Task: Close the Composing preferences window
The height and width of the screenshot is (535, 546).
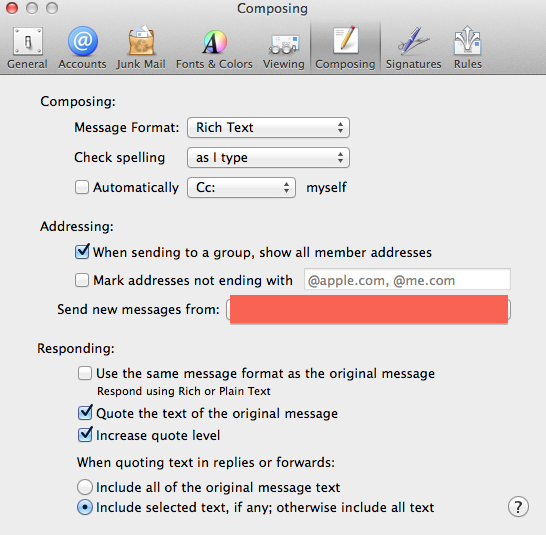Action: pos(12,8)
